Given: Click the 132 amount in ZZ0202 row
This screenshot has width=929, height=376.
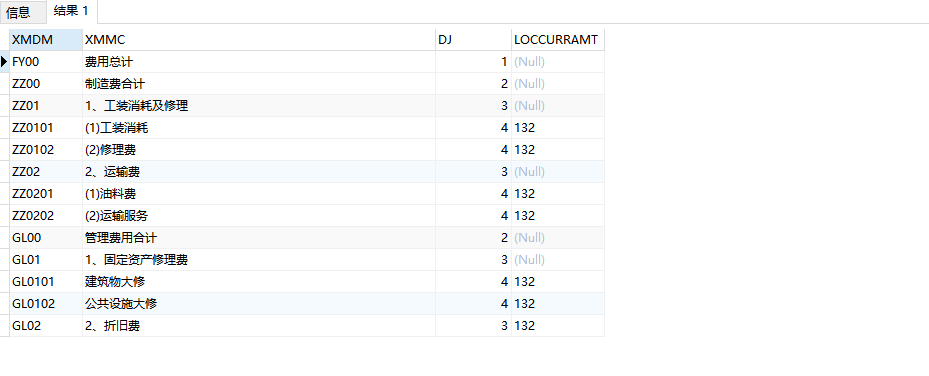Looking at the screenshot, I should (x=558, y=215).
